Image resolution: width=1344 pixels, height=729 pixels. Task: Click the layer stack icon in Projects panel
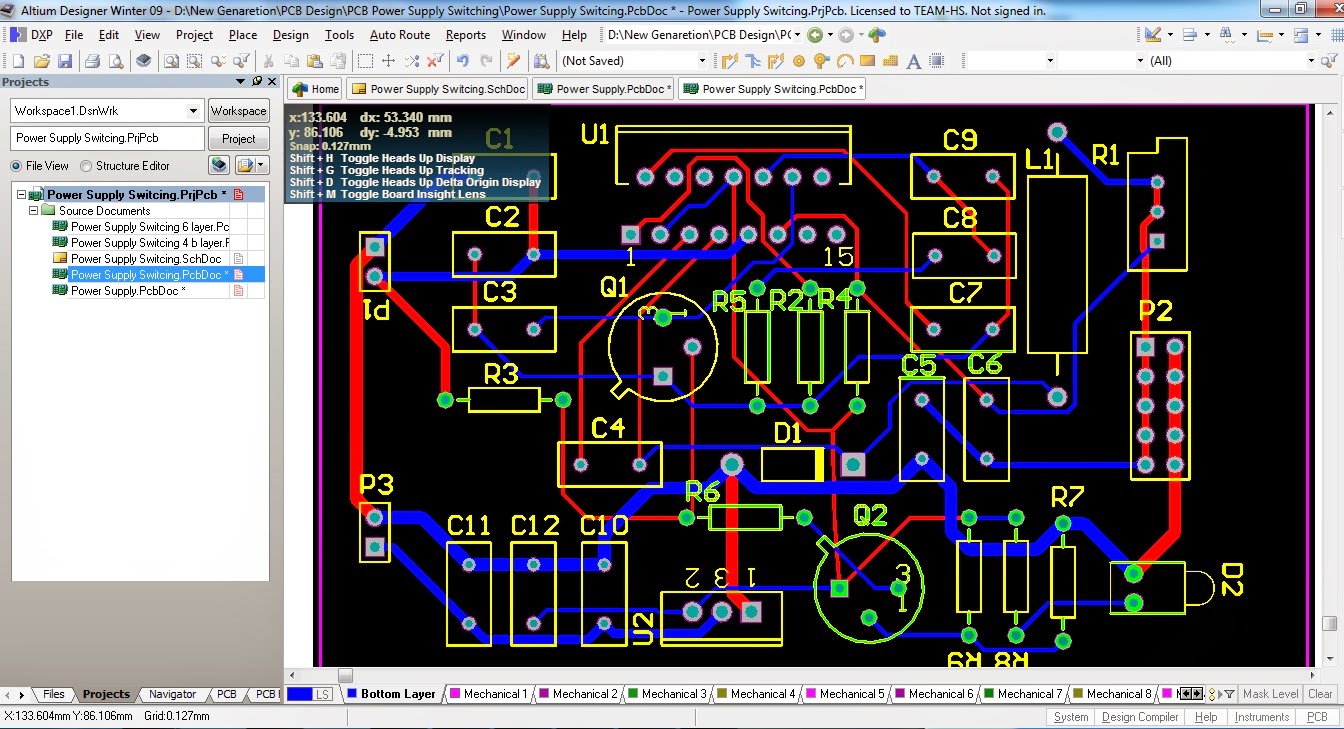pyautogui.click(x=219, y=165)
